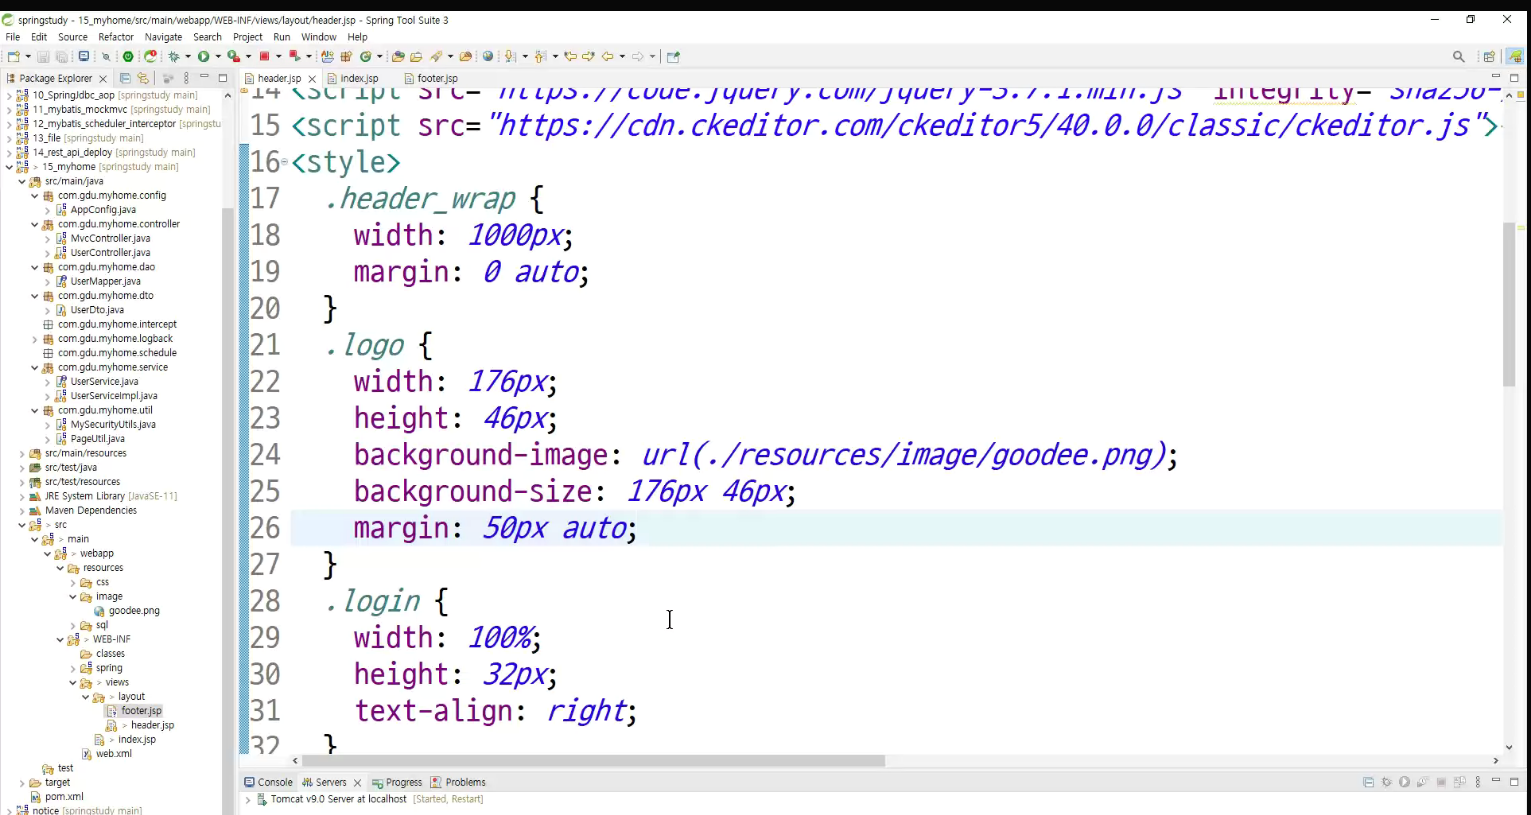
Task: Expand the 14_rest_api_deploy project
Action: pos(9,153)
